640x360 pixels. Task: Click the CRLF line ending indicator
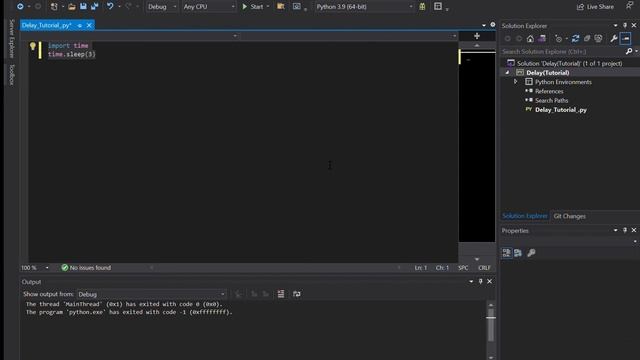pos(484,268)
